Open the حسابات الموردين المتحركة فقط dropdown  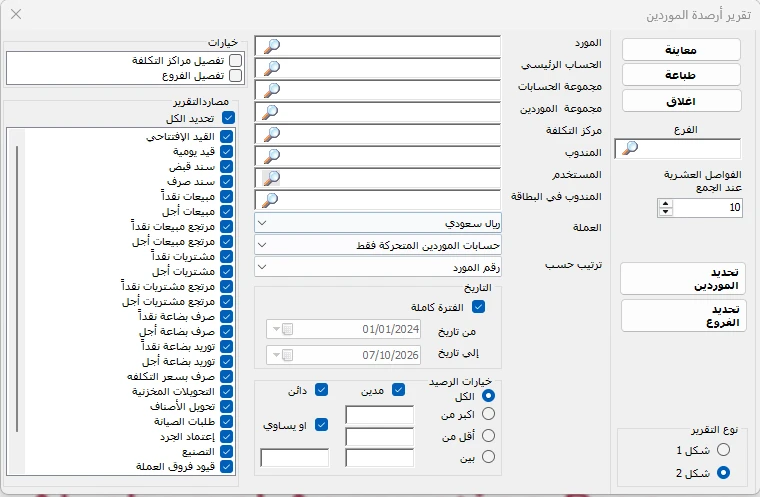[378, 245]
